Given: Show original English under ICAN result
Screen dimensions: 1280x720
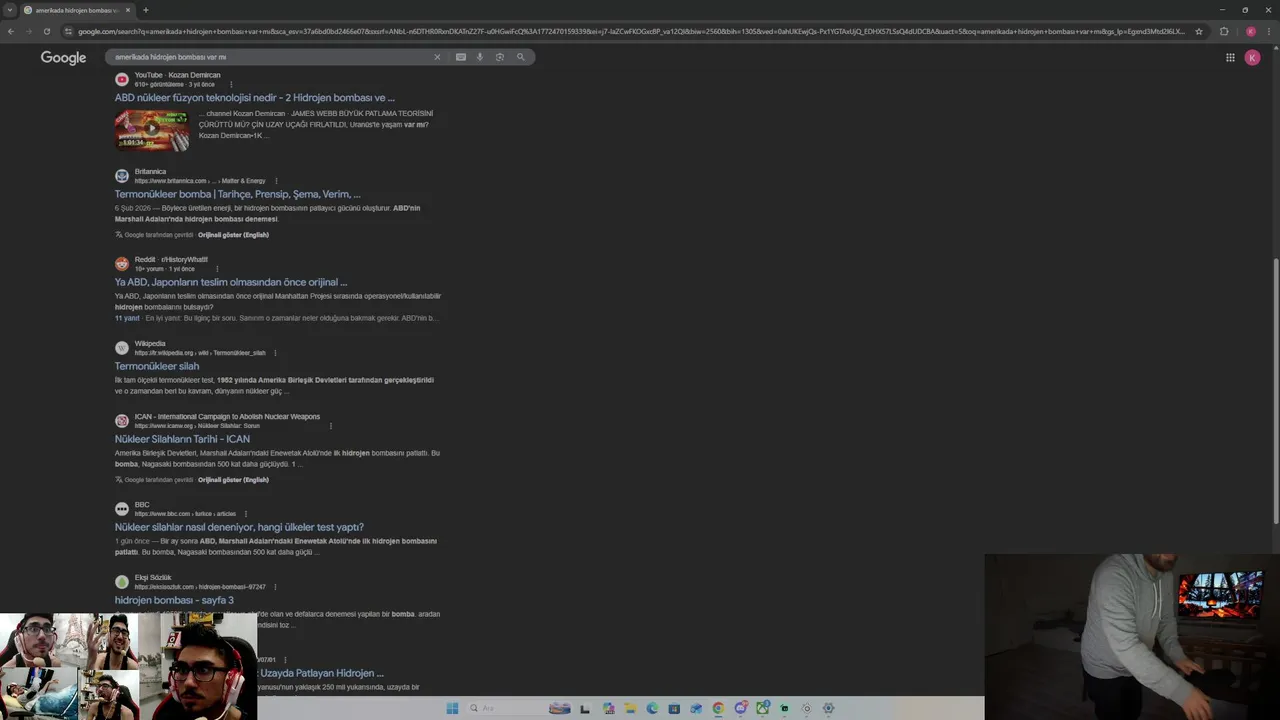Looking at the screenshot, I should pyautogui.click(x=233, y=480).
